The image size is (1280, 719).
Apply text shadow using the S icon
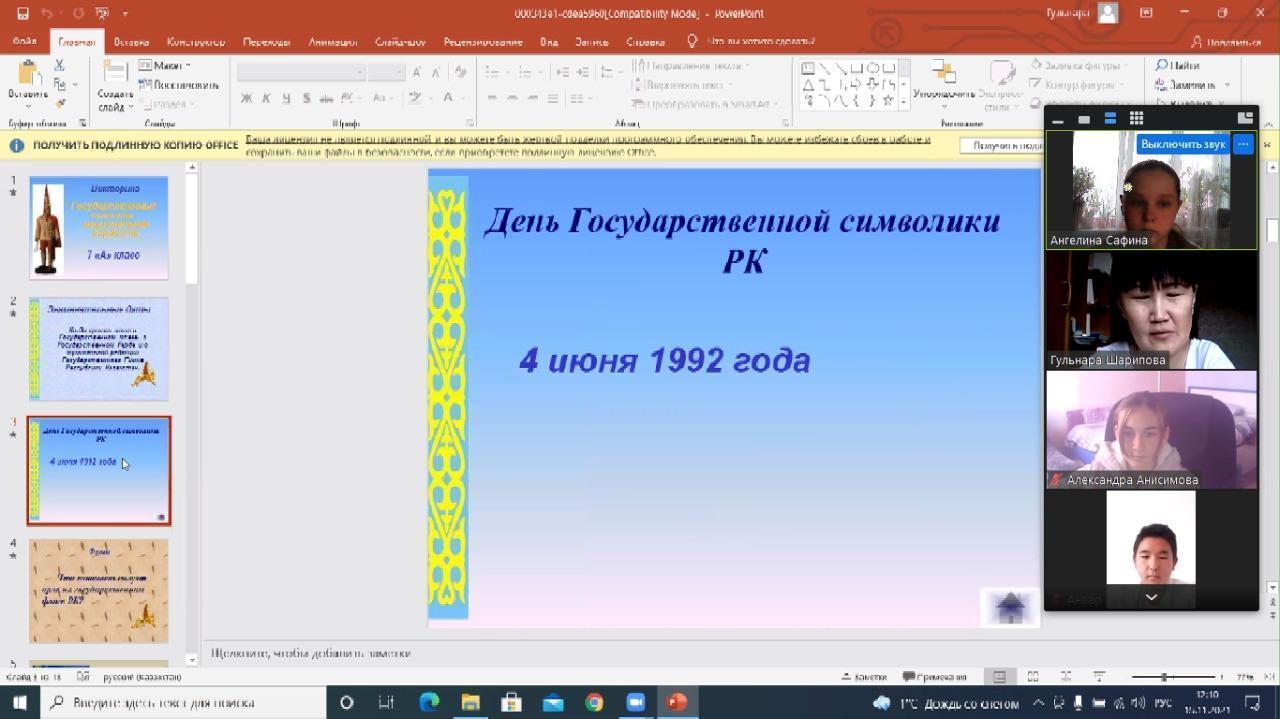[307, 97]
